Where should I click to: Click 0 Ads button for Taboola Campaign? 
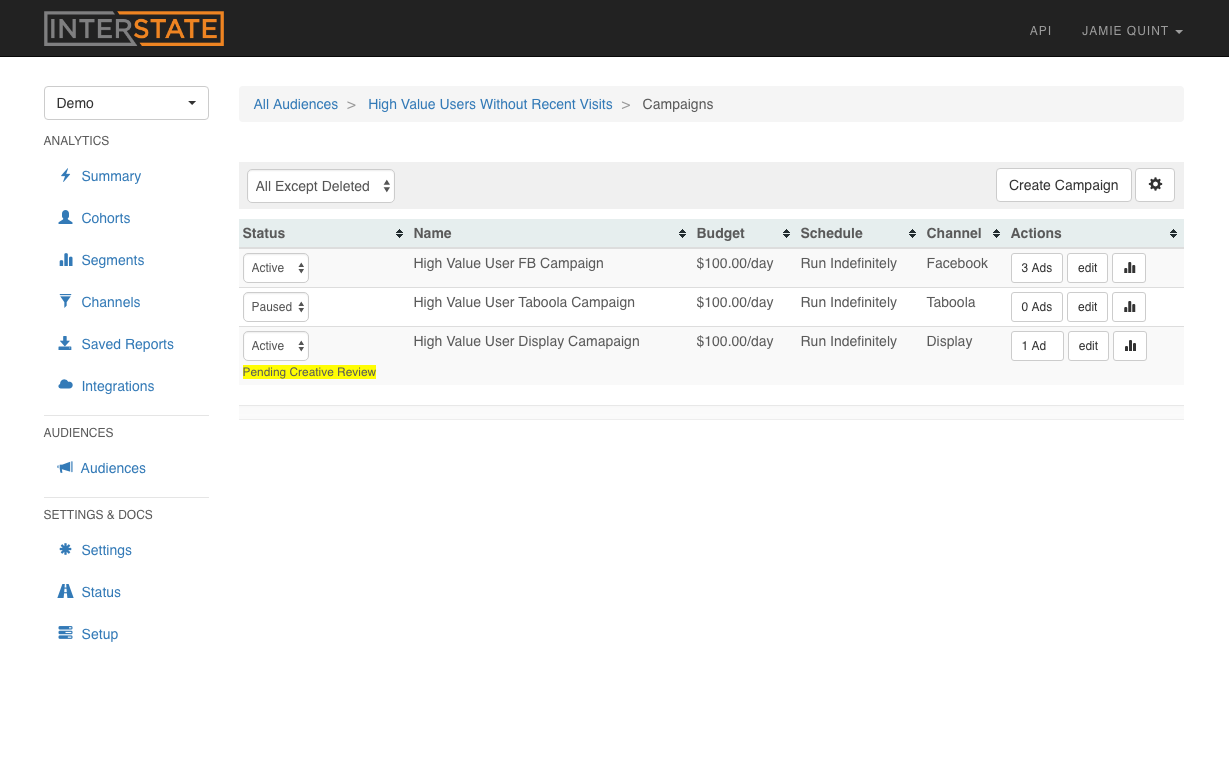(1037, 307)
